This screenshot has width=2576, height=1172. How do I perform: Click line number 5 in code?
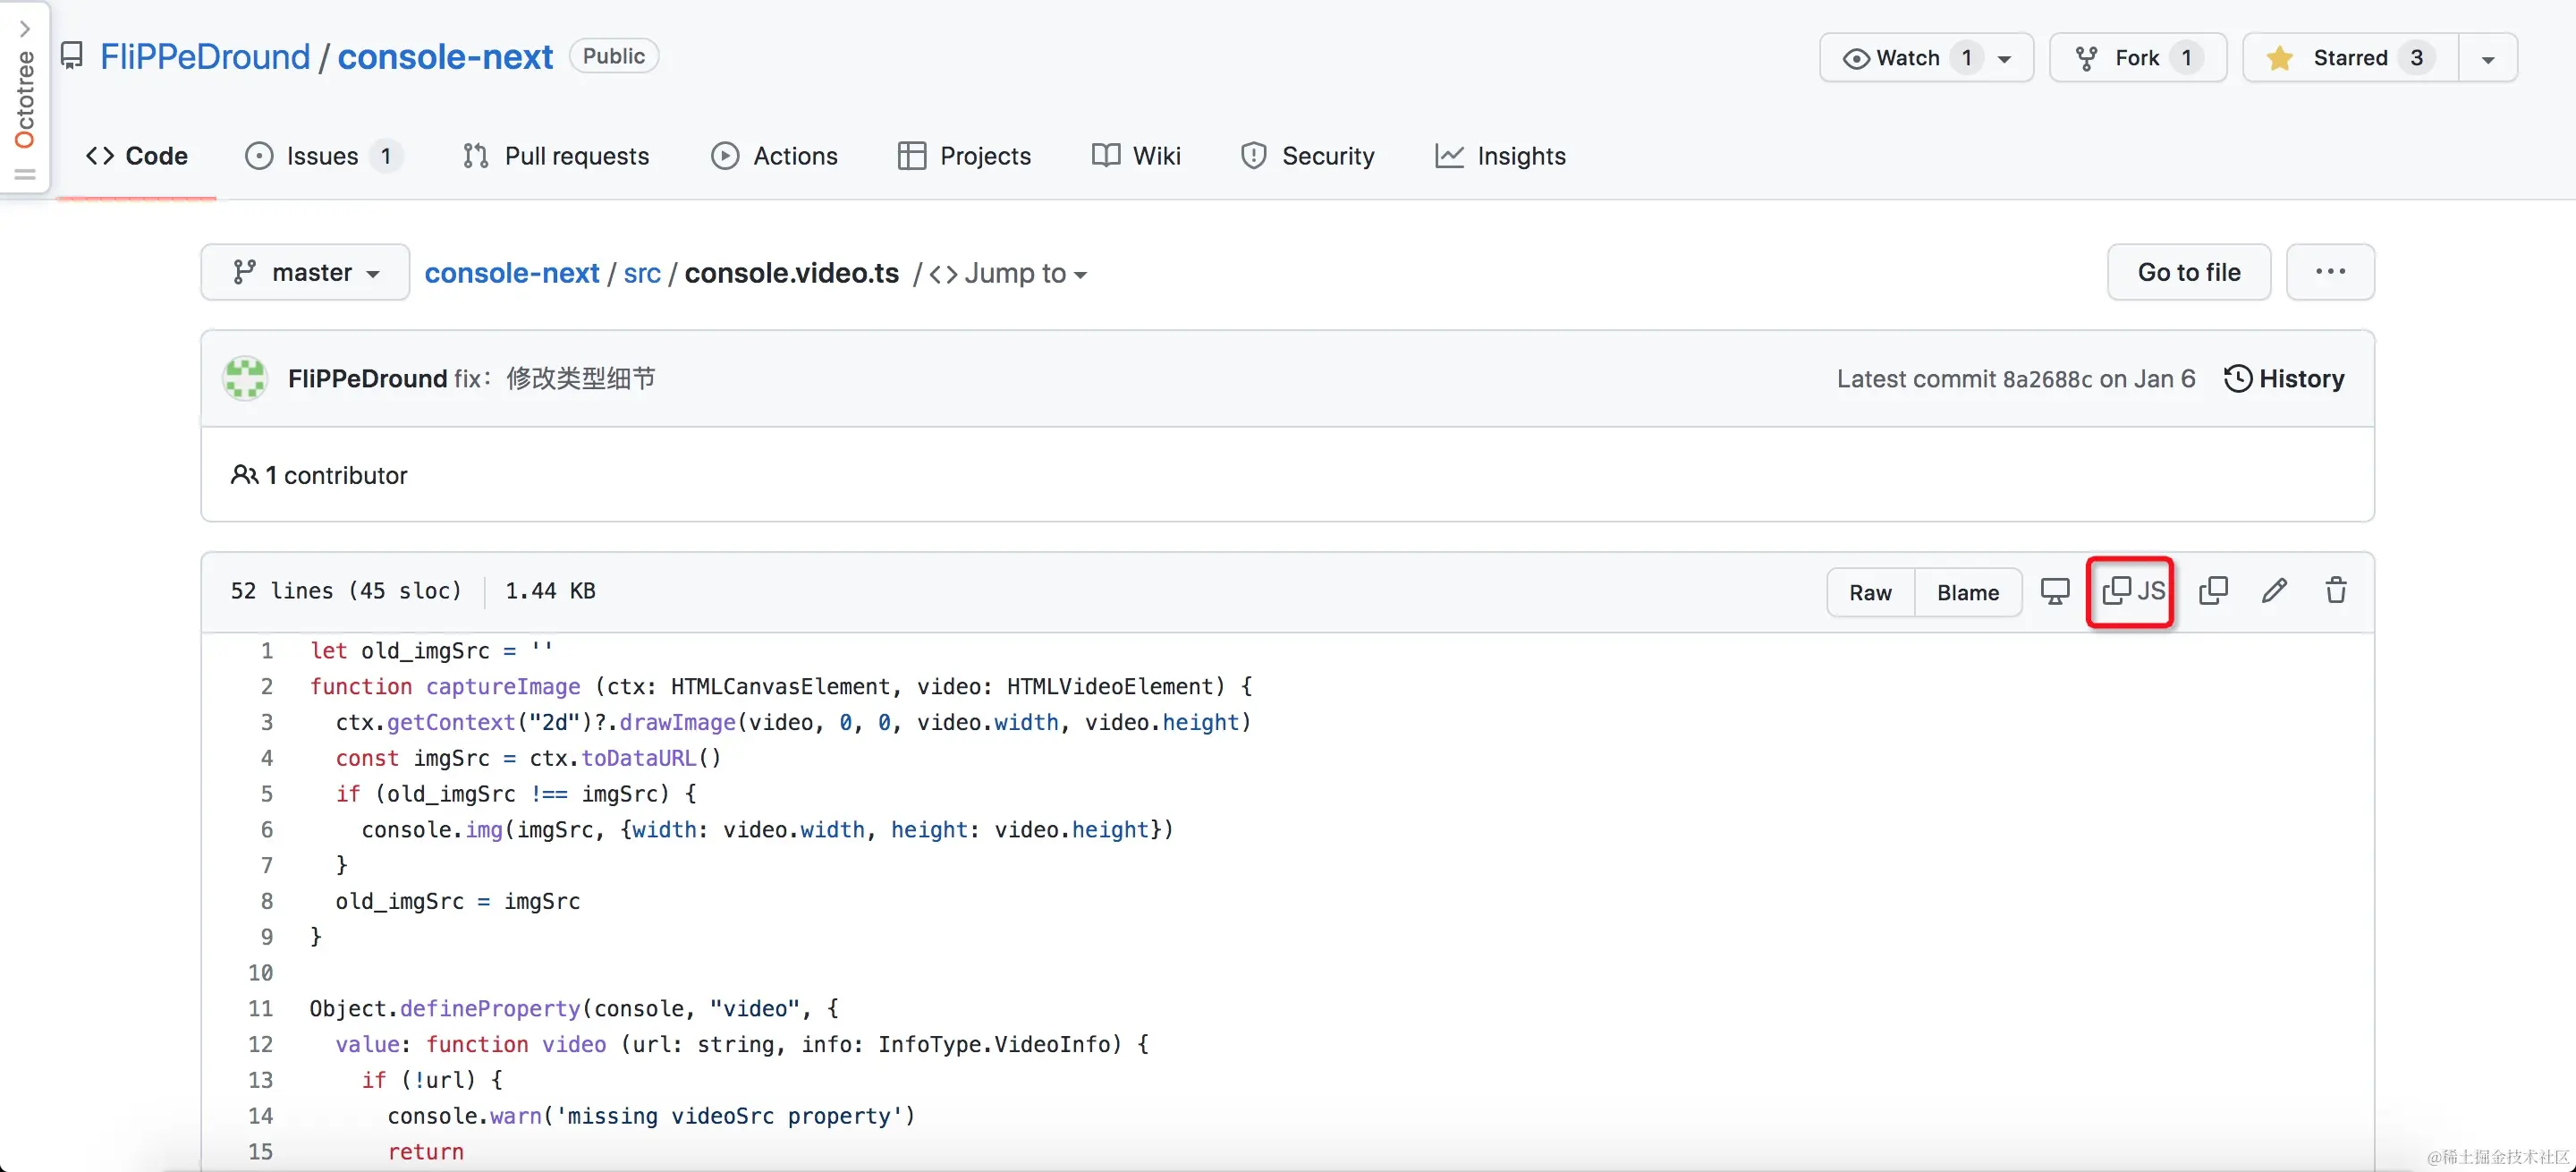266,793
